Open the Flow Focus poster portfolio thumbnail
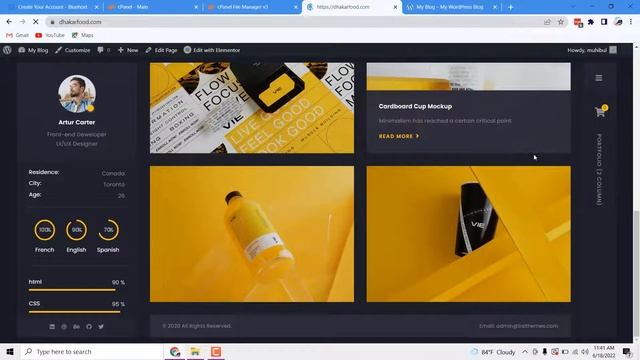 252,108
